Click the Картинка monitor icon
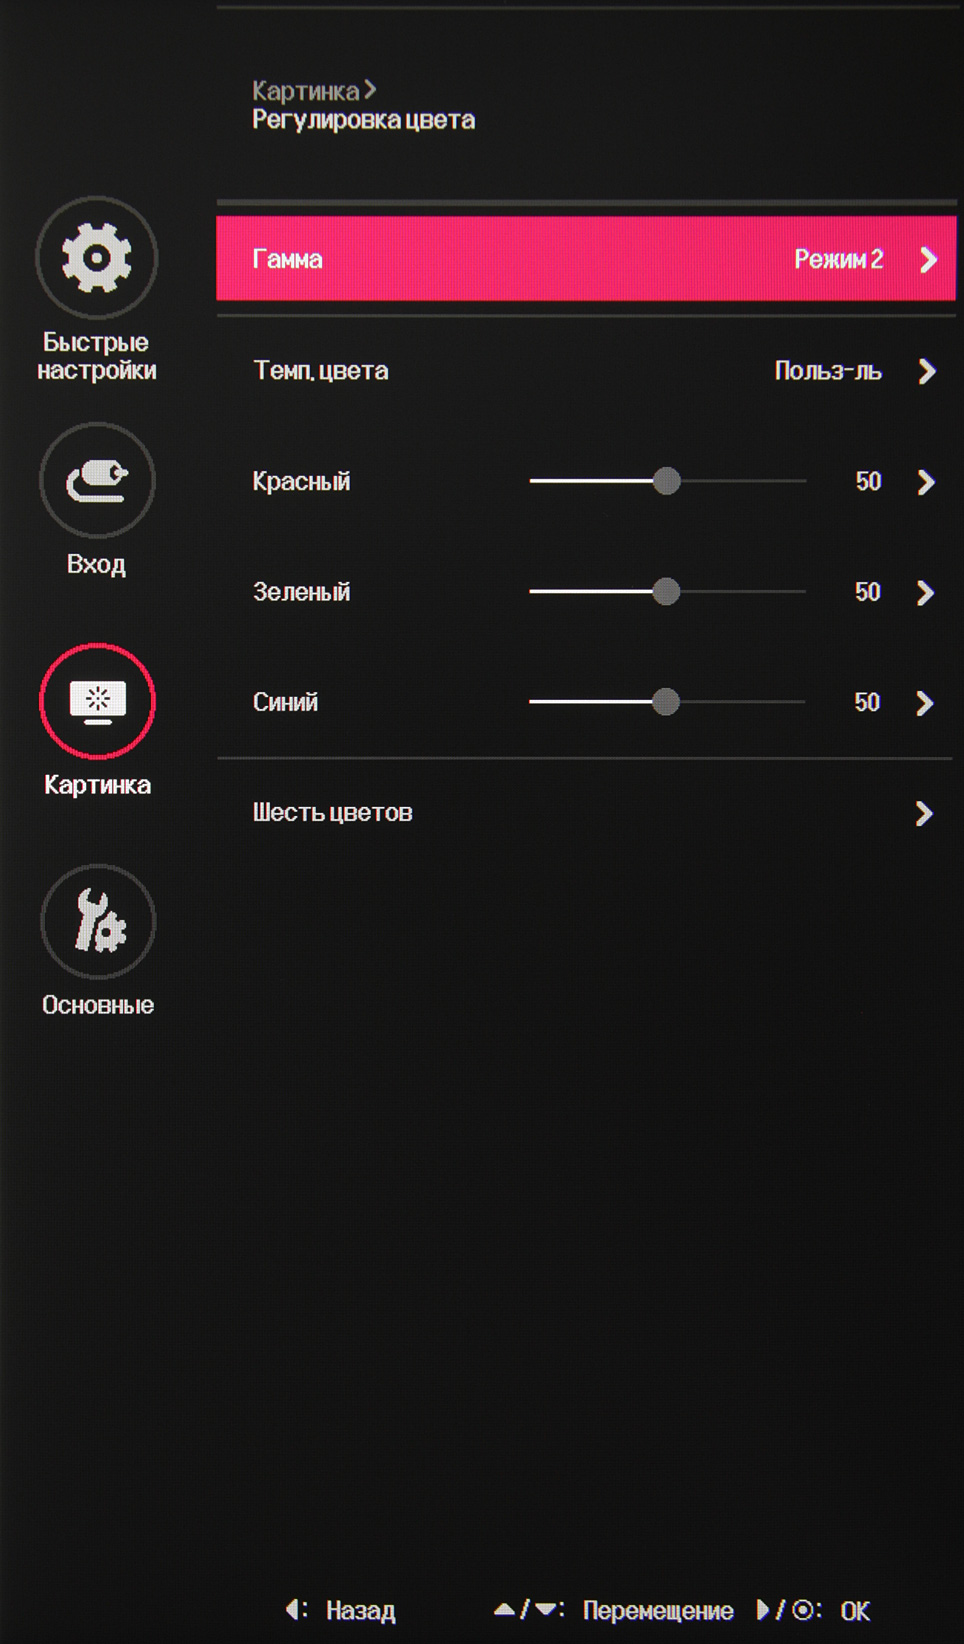 pyautogui.click(x=97, y=701)
